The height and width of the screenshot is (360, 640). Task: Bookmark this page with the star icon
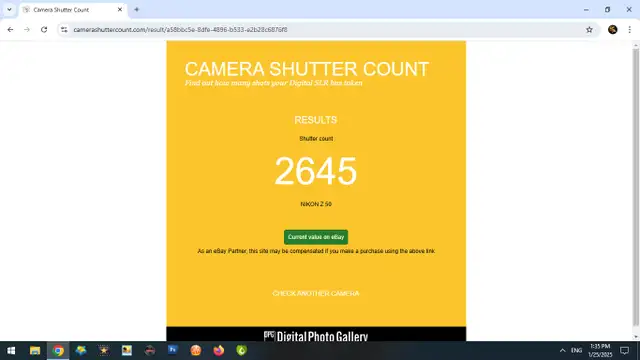pyautogui.click(x=589, y=29)
